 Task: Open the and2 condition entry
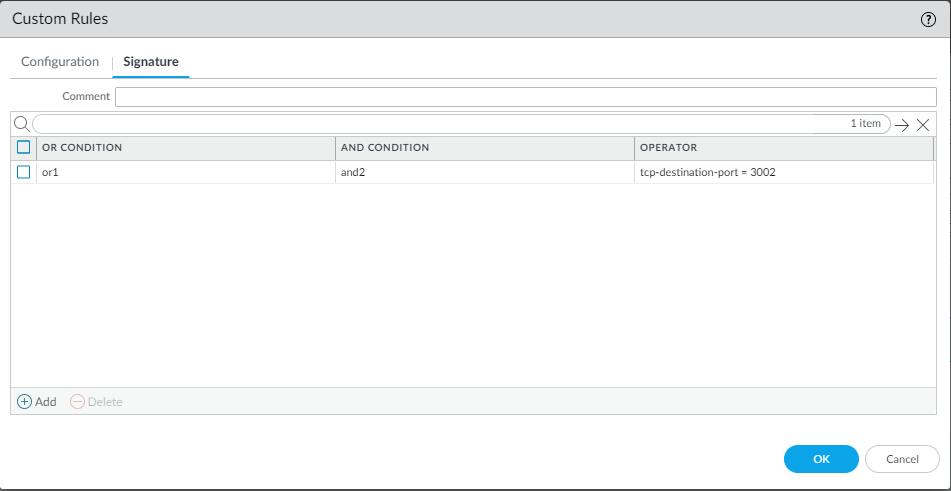(x=353, y=173)
